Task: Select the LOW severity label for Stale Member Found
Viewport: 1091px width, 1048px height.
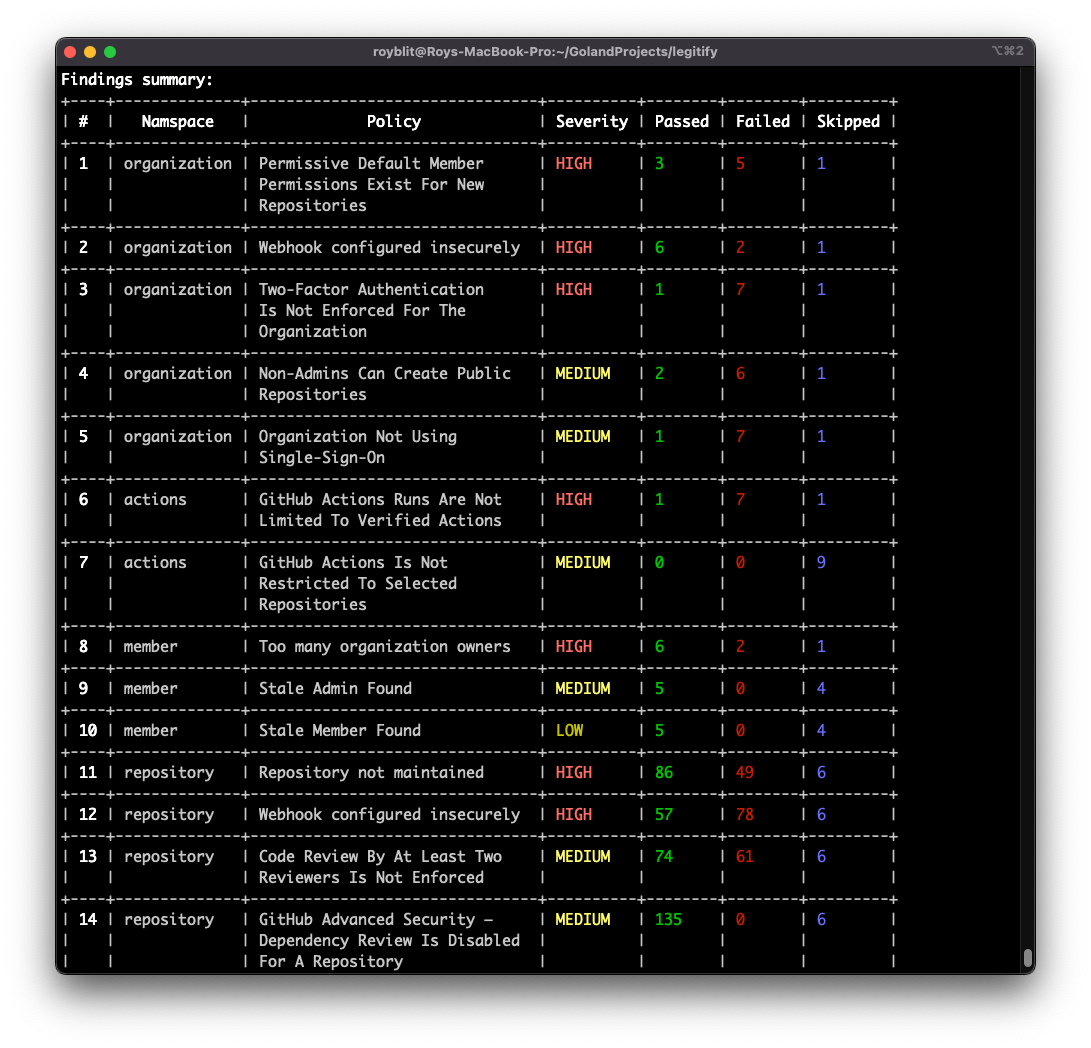Action: pos(570,730)
